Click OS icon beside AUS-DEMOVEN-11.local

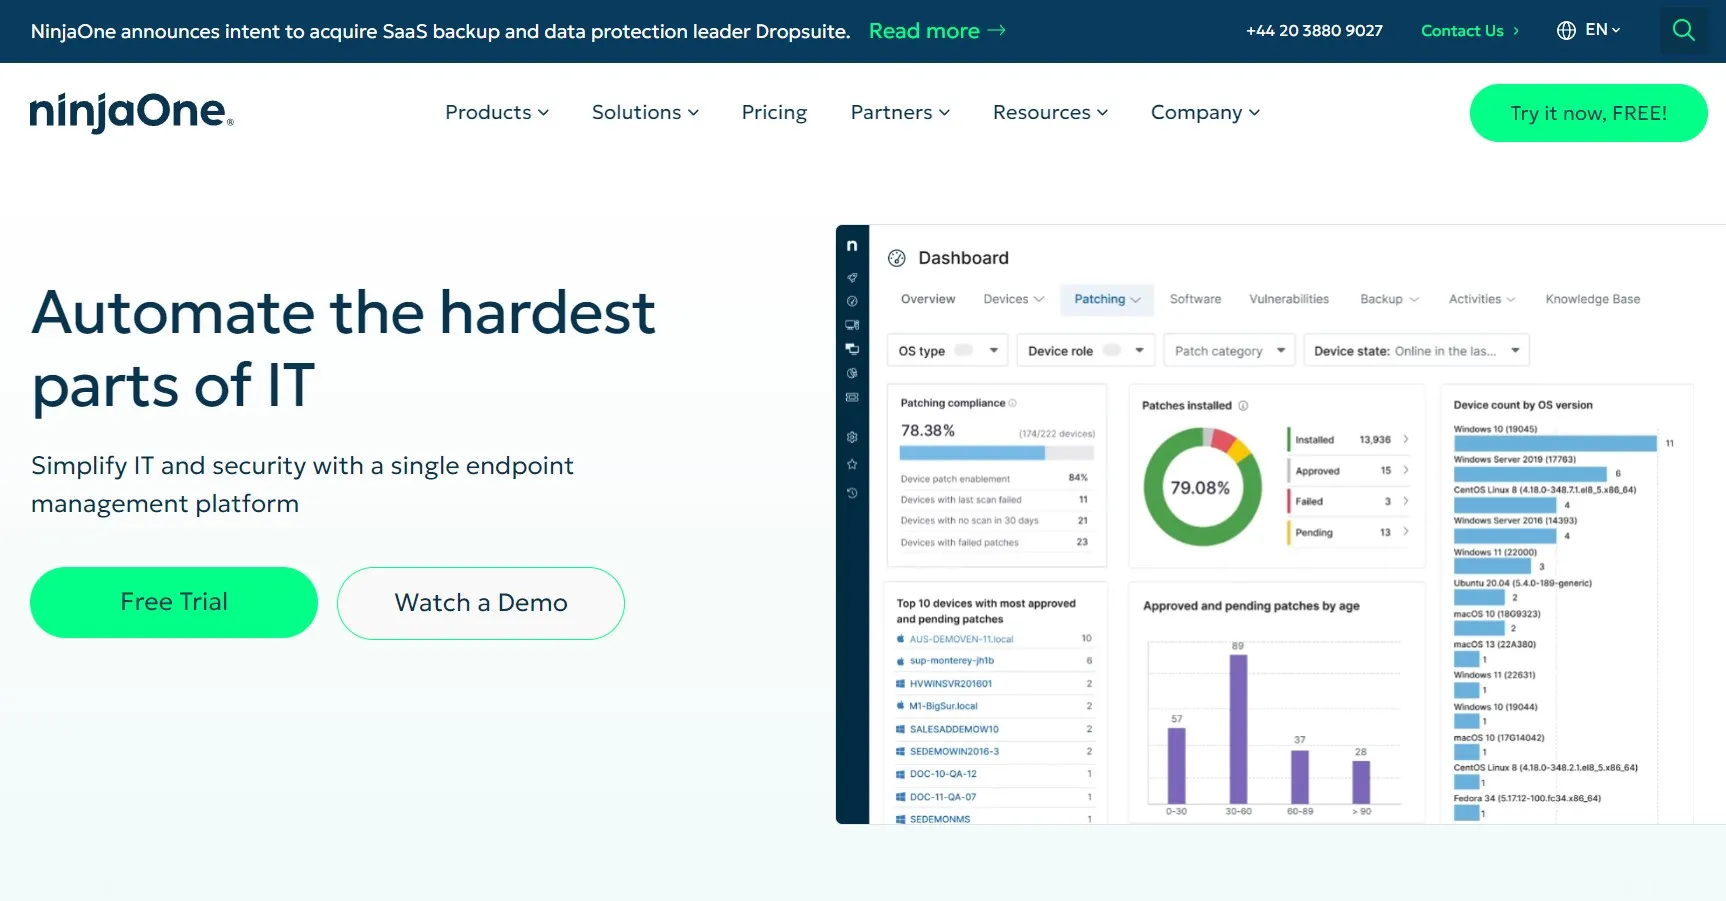tap(900, 639)
